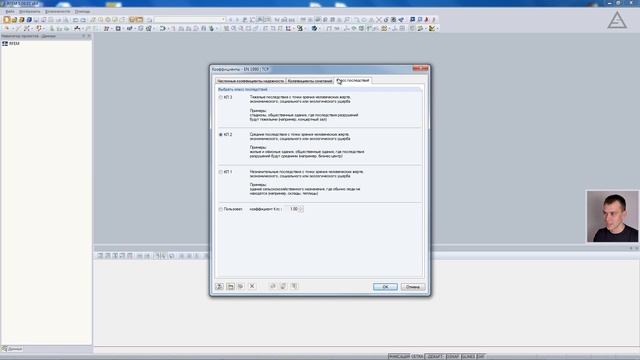
Task: Click the Отмена cancel button
Action: [413, 287]
